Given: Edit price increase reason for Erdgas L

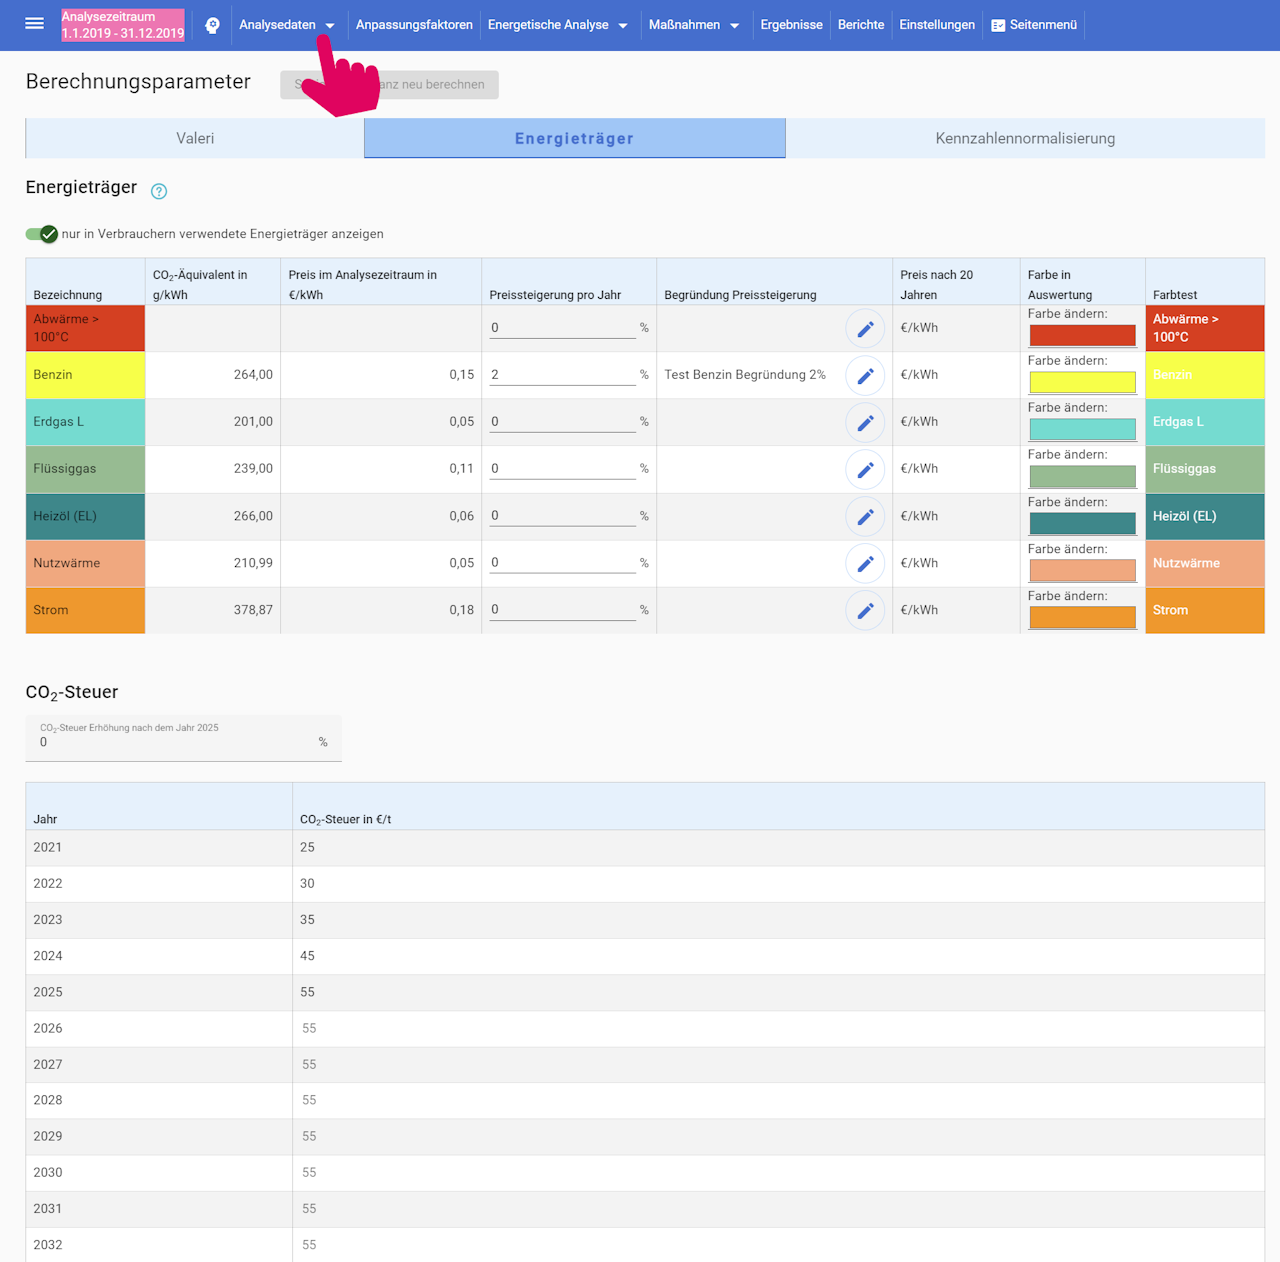Looking at the screenshot, I should [865, 423].
